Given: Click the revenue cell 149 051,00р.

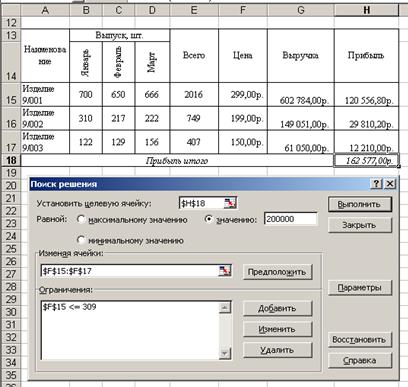Looking at the screenshot, I should (x=301, y=118).
